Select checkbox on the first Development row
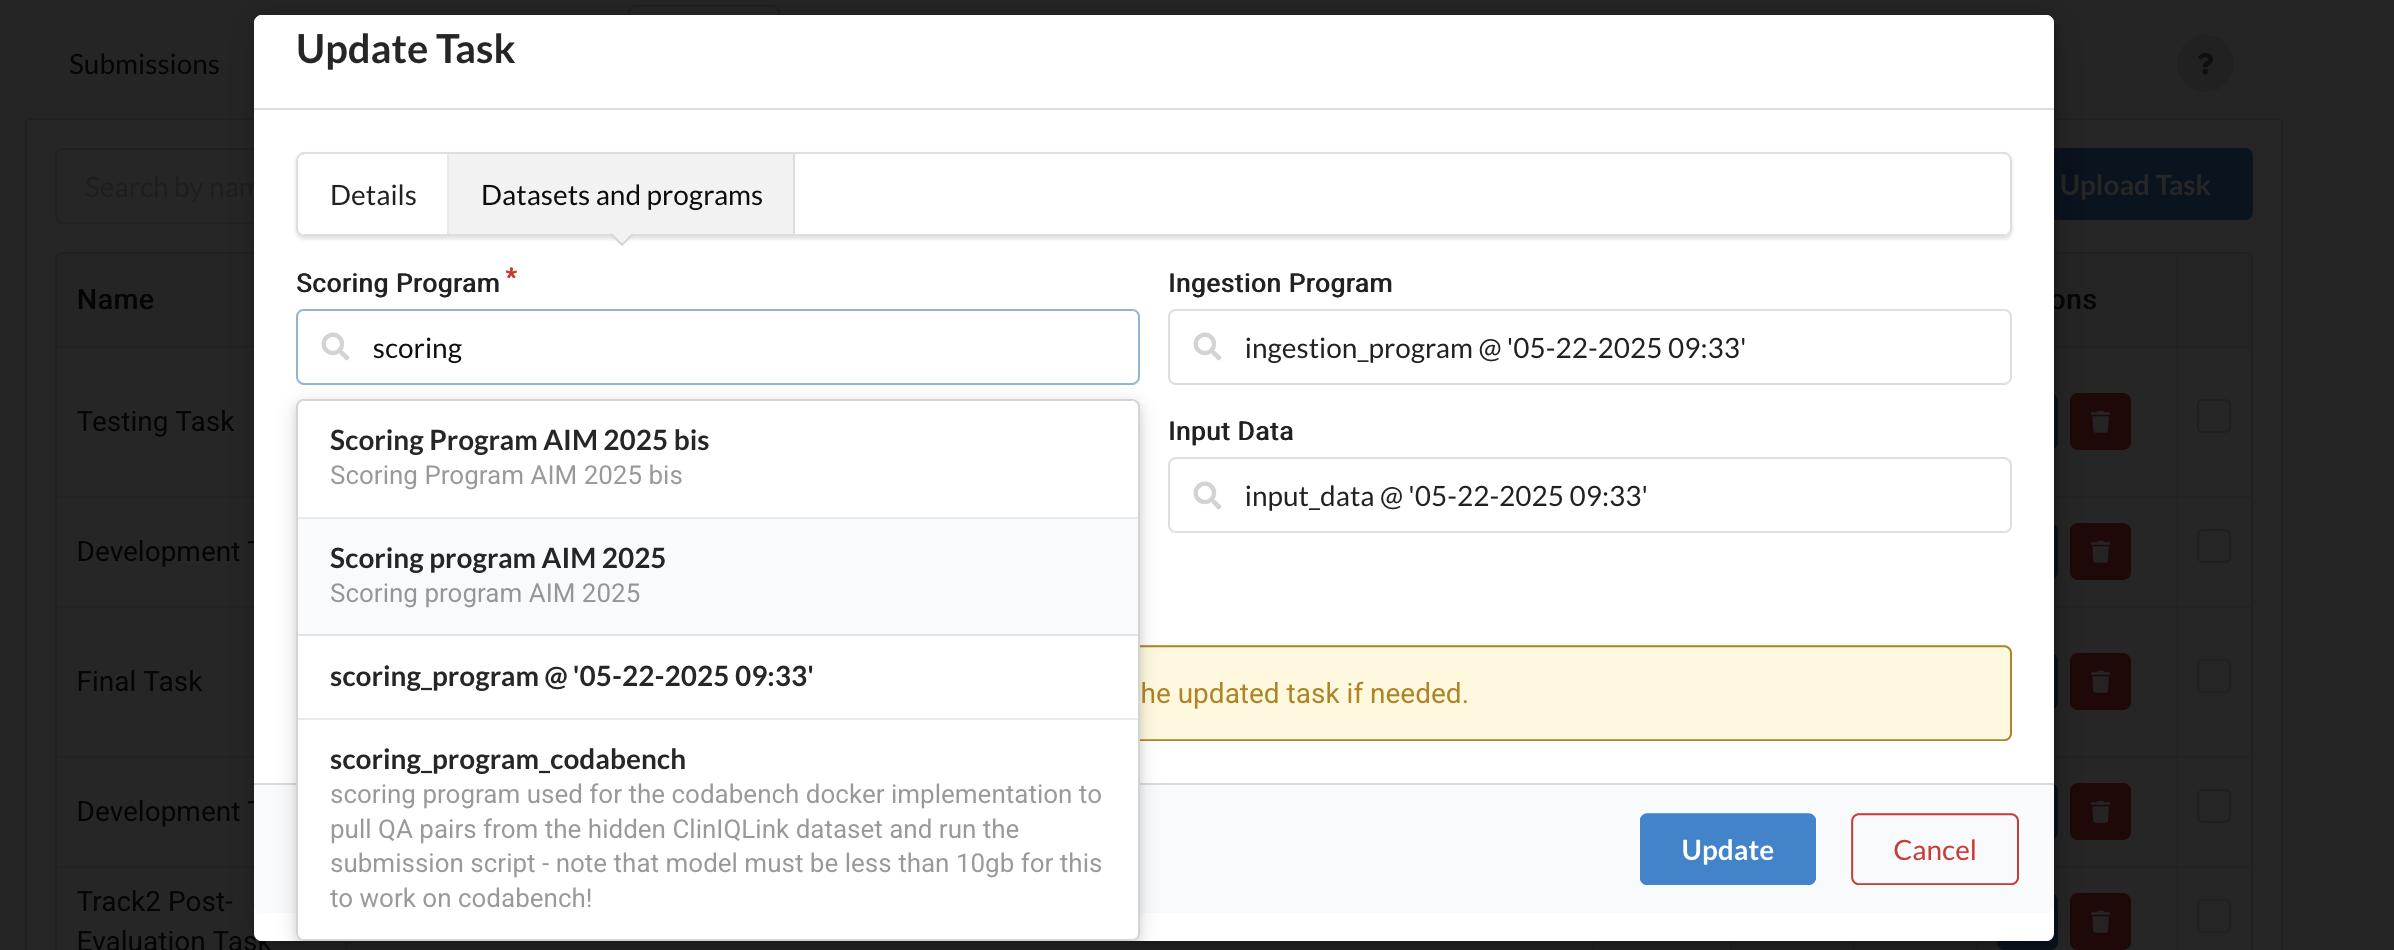The height and width of the screenshot is (950, 2394). tap(2213, 546)
